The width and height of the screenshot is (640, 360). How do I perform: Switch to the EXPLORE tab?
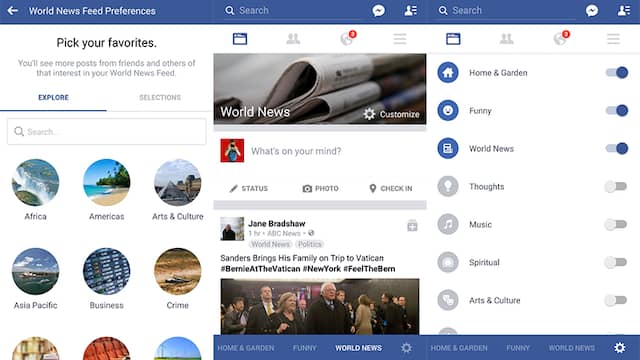click(x=53, y=98)
